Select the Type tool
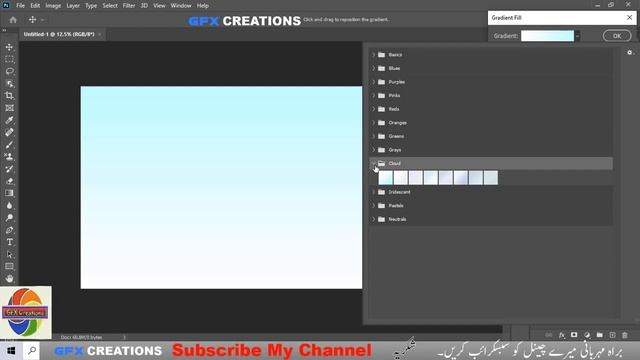This screenshot has width=640, height=360. pos(9,242)
